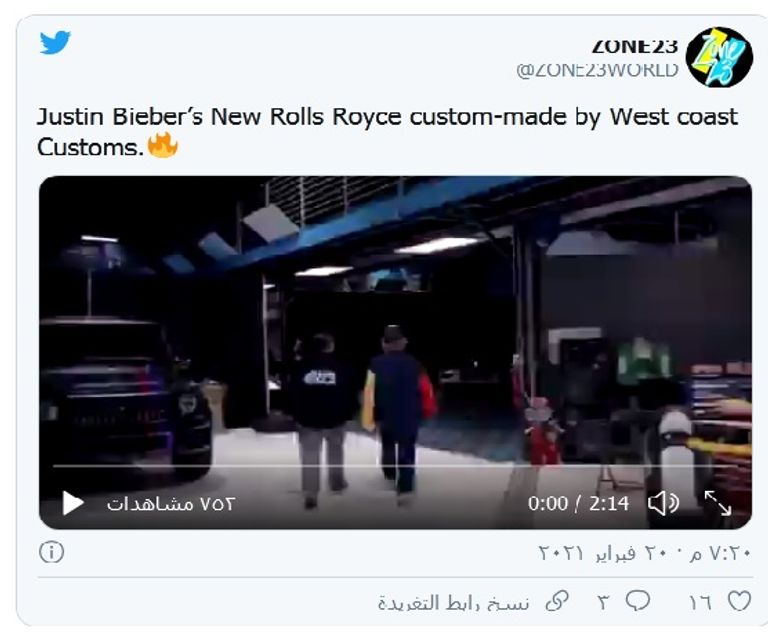
Task: Click the ZONE23 display name
Action: tap(634, 46)
